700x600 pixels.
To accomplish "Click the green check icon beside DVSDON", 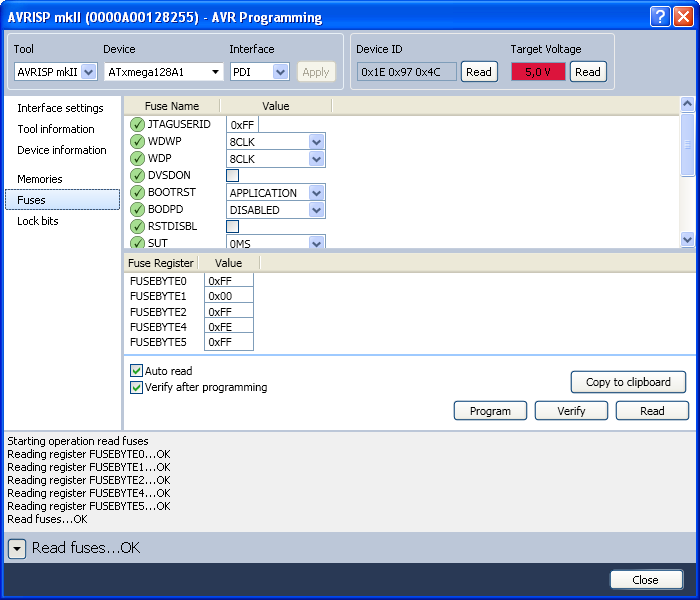I will point(137,175).
